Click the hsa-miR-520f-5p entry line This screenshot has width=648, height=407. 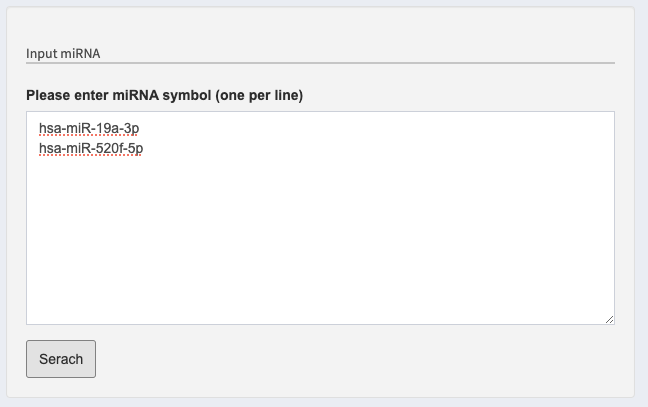click(91, 148)
